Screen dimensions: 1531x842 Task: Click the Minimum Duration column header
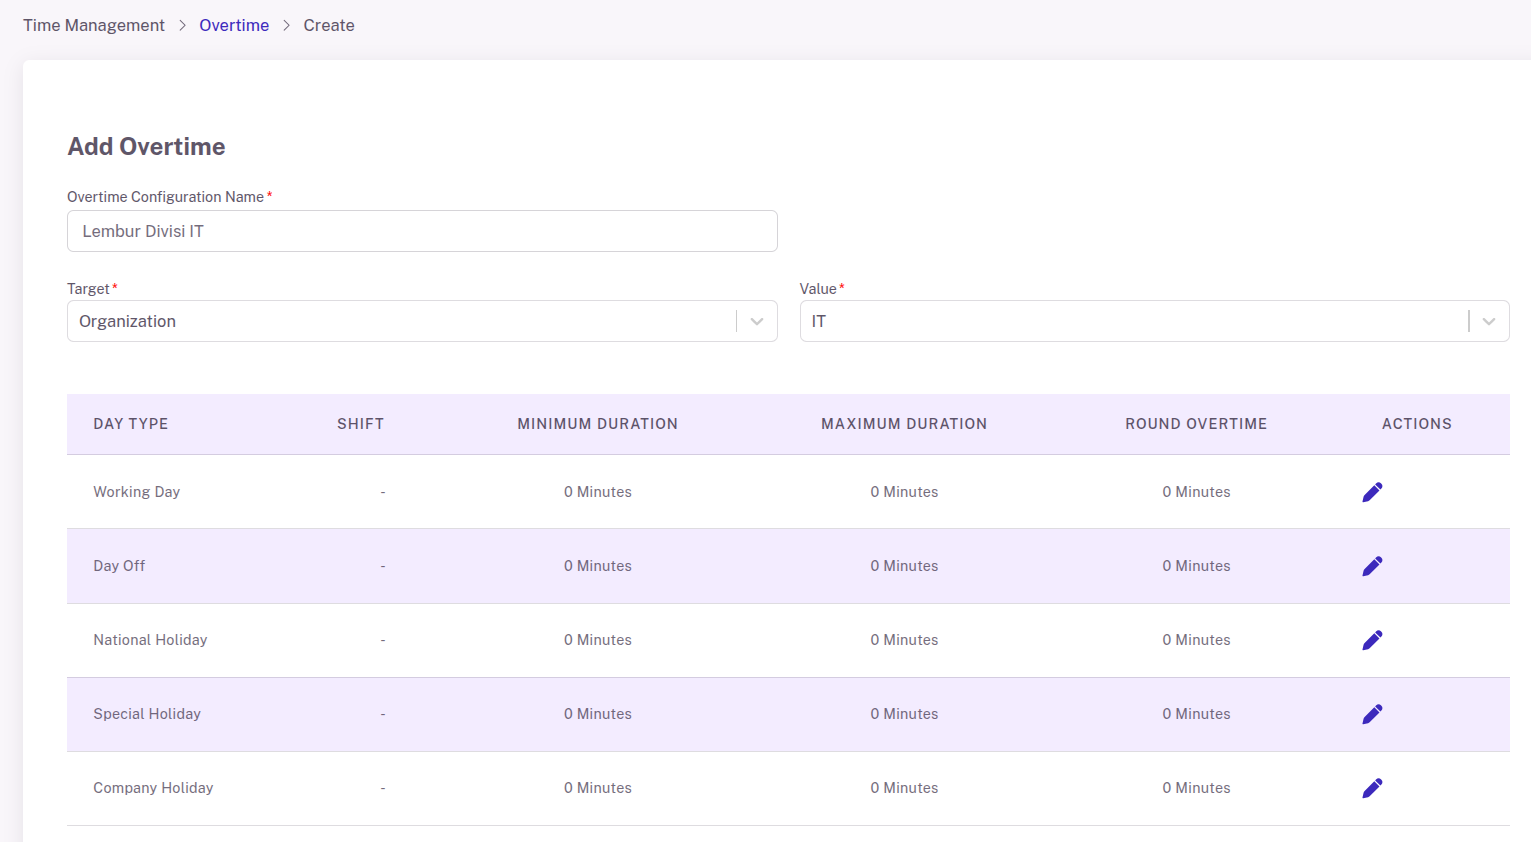tap(598, 424)
